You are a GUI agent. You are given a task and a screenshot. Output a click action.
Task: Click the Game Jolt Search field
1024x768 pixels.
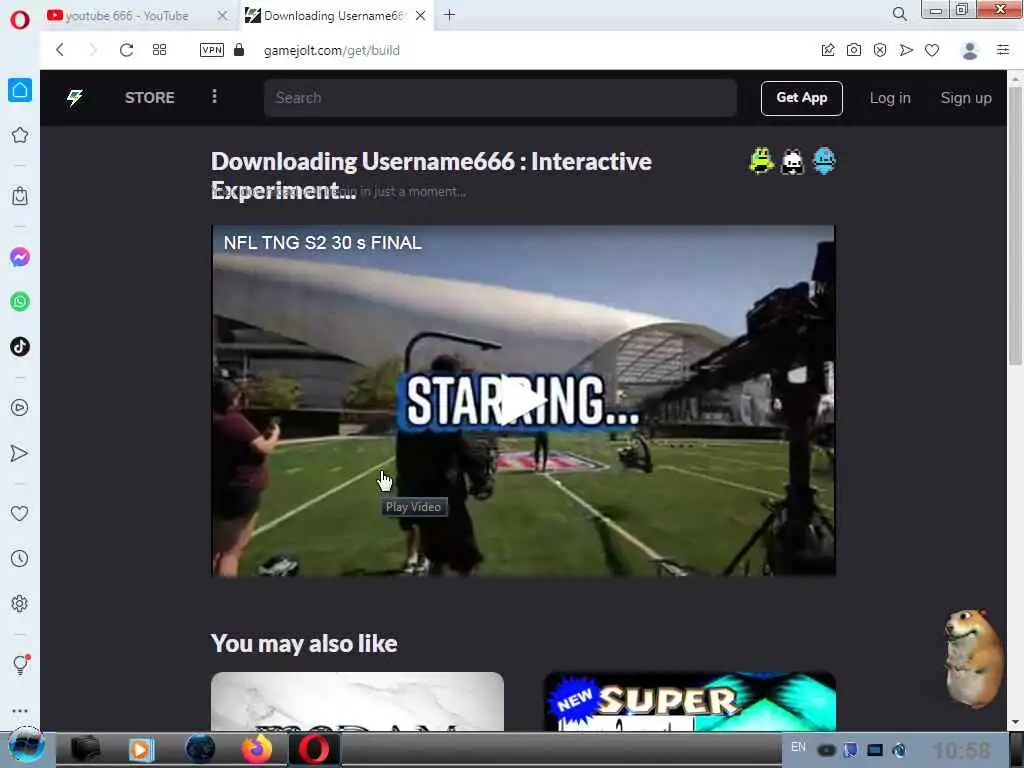click(x=500, y=98)
